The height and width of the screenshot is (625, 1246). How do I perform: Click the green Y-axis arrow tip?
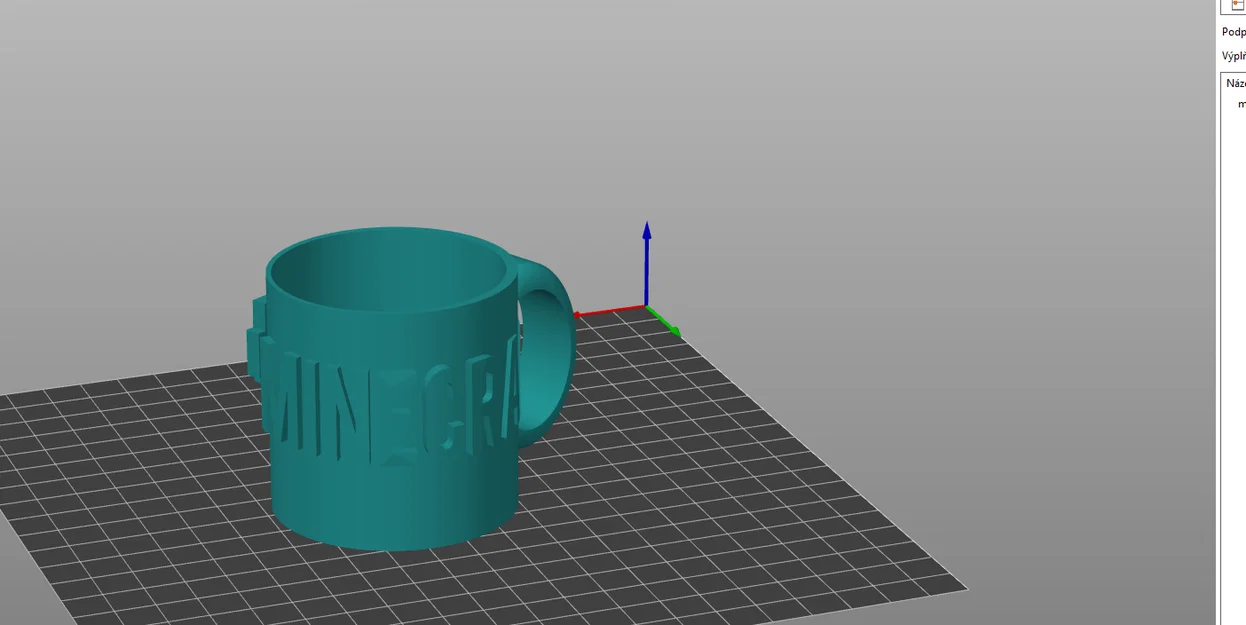(x=675, y=331)
